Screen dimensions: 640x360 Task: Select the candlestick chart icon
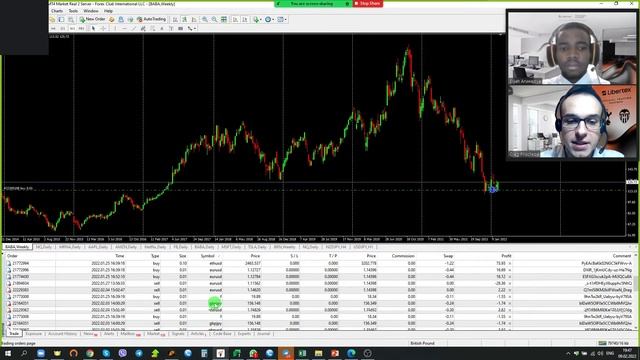tap(184, 19)
